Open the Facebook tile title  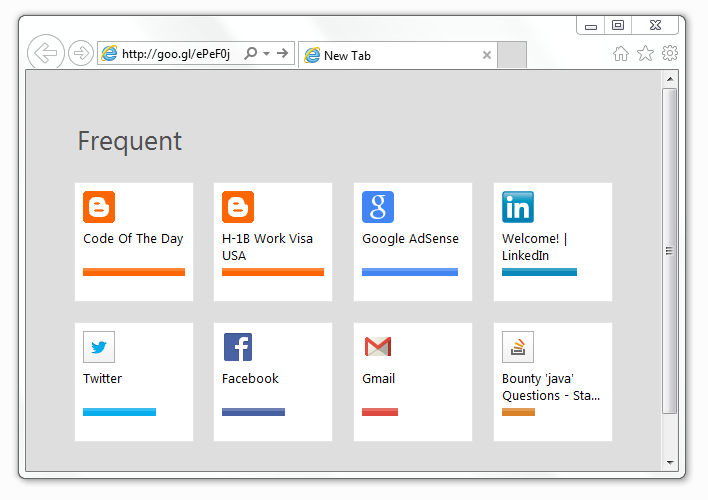pos(250,379)
